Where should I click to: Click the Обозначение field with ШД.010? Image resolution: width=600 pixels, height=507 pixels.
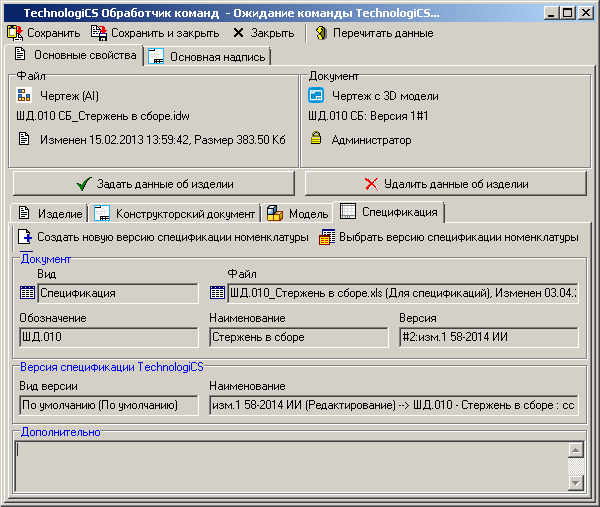108,337
